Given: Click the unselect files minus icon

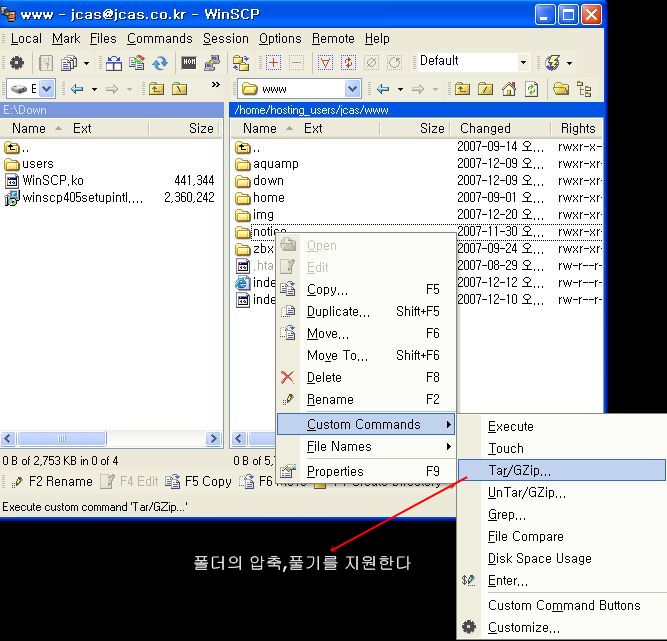Looking at the screenshot, I should click(296, 63).
